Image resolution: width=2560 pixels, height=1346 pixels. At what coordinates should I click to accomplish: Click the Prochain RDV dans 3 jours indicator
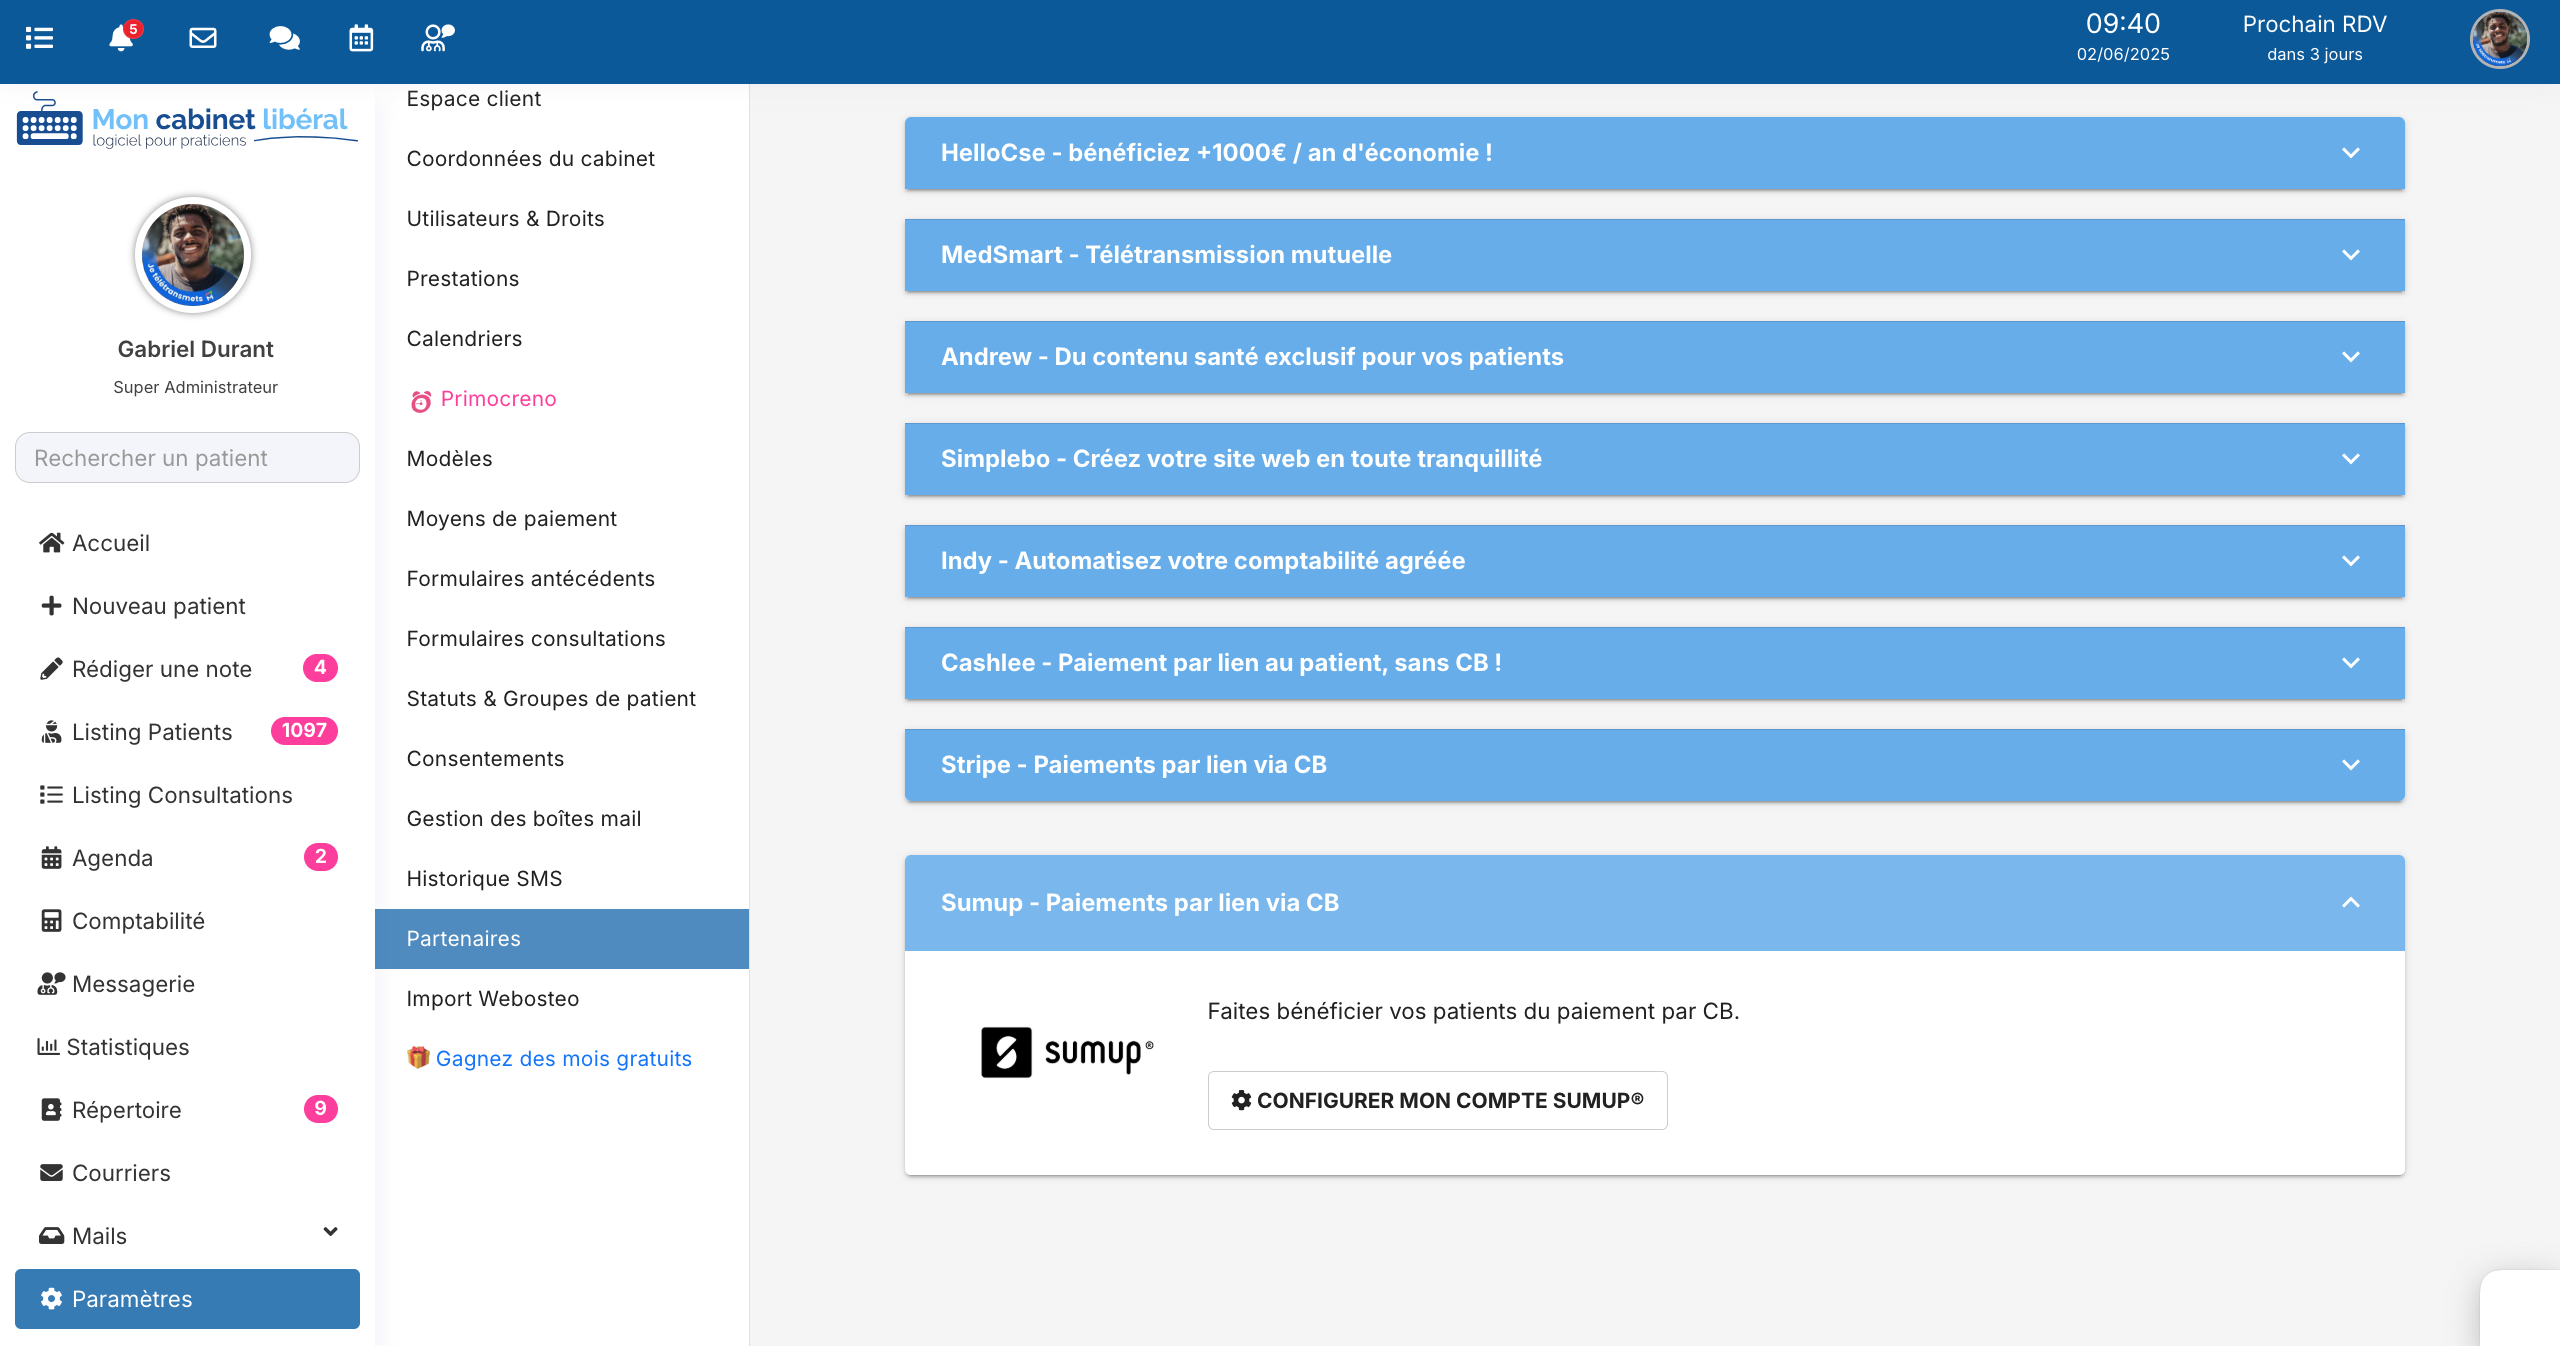pos(2314,38)
